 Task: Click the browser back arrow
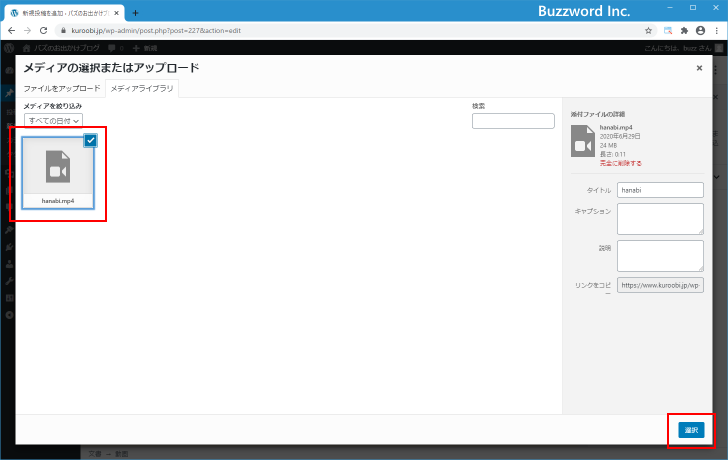(11, 31)
